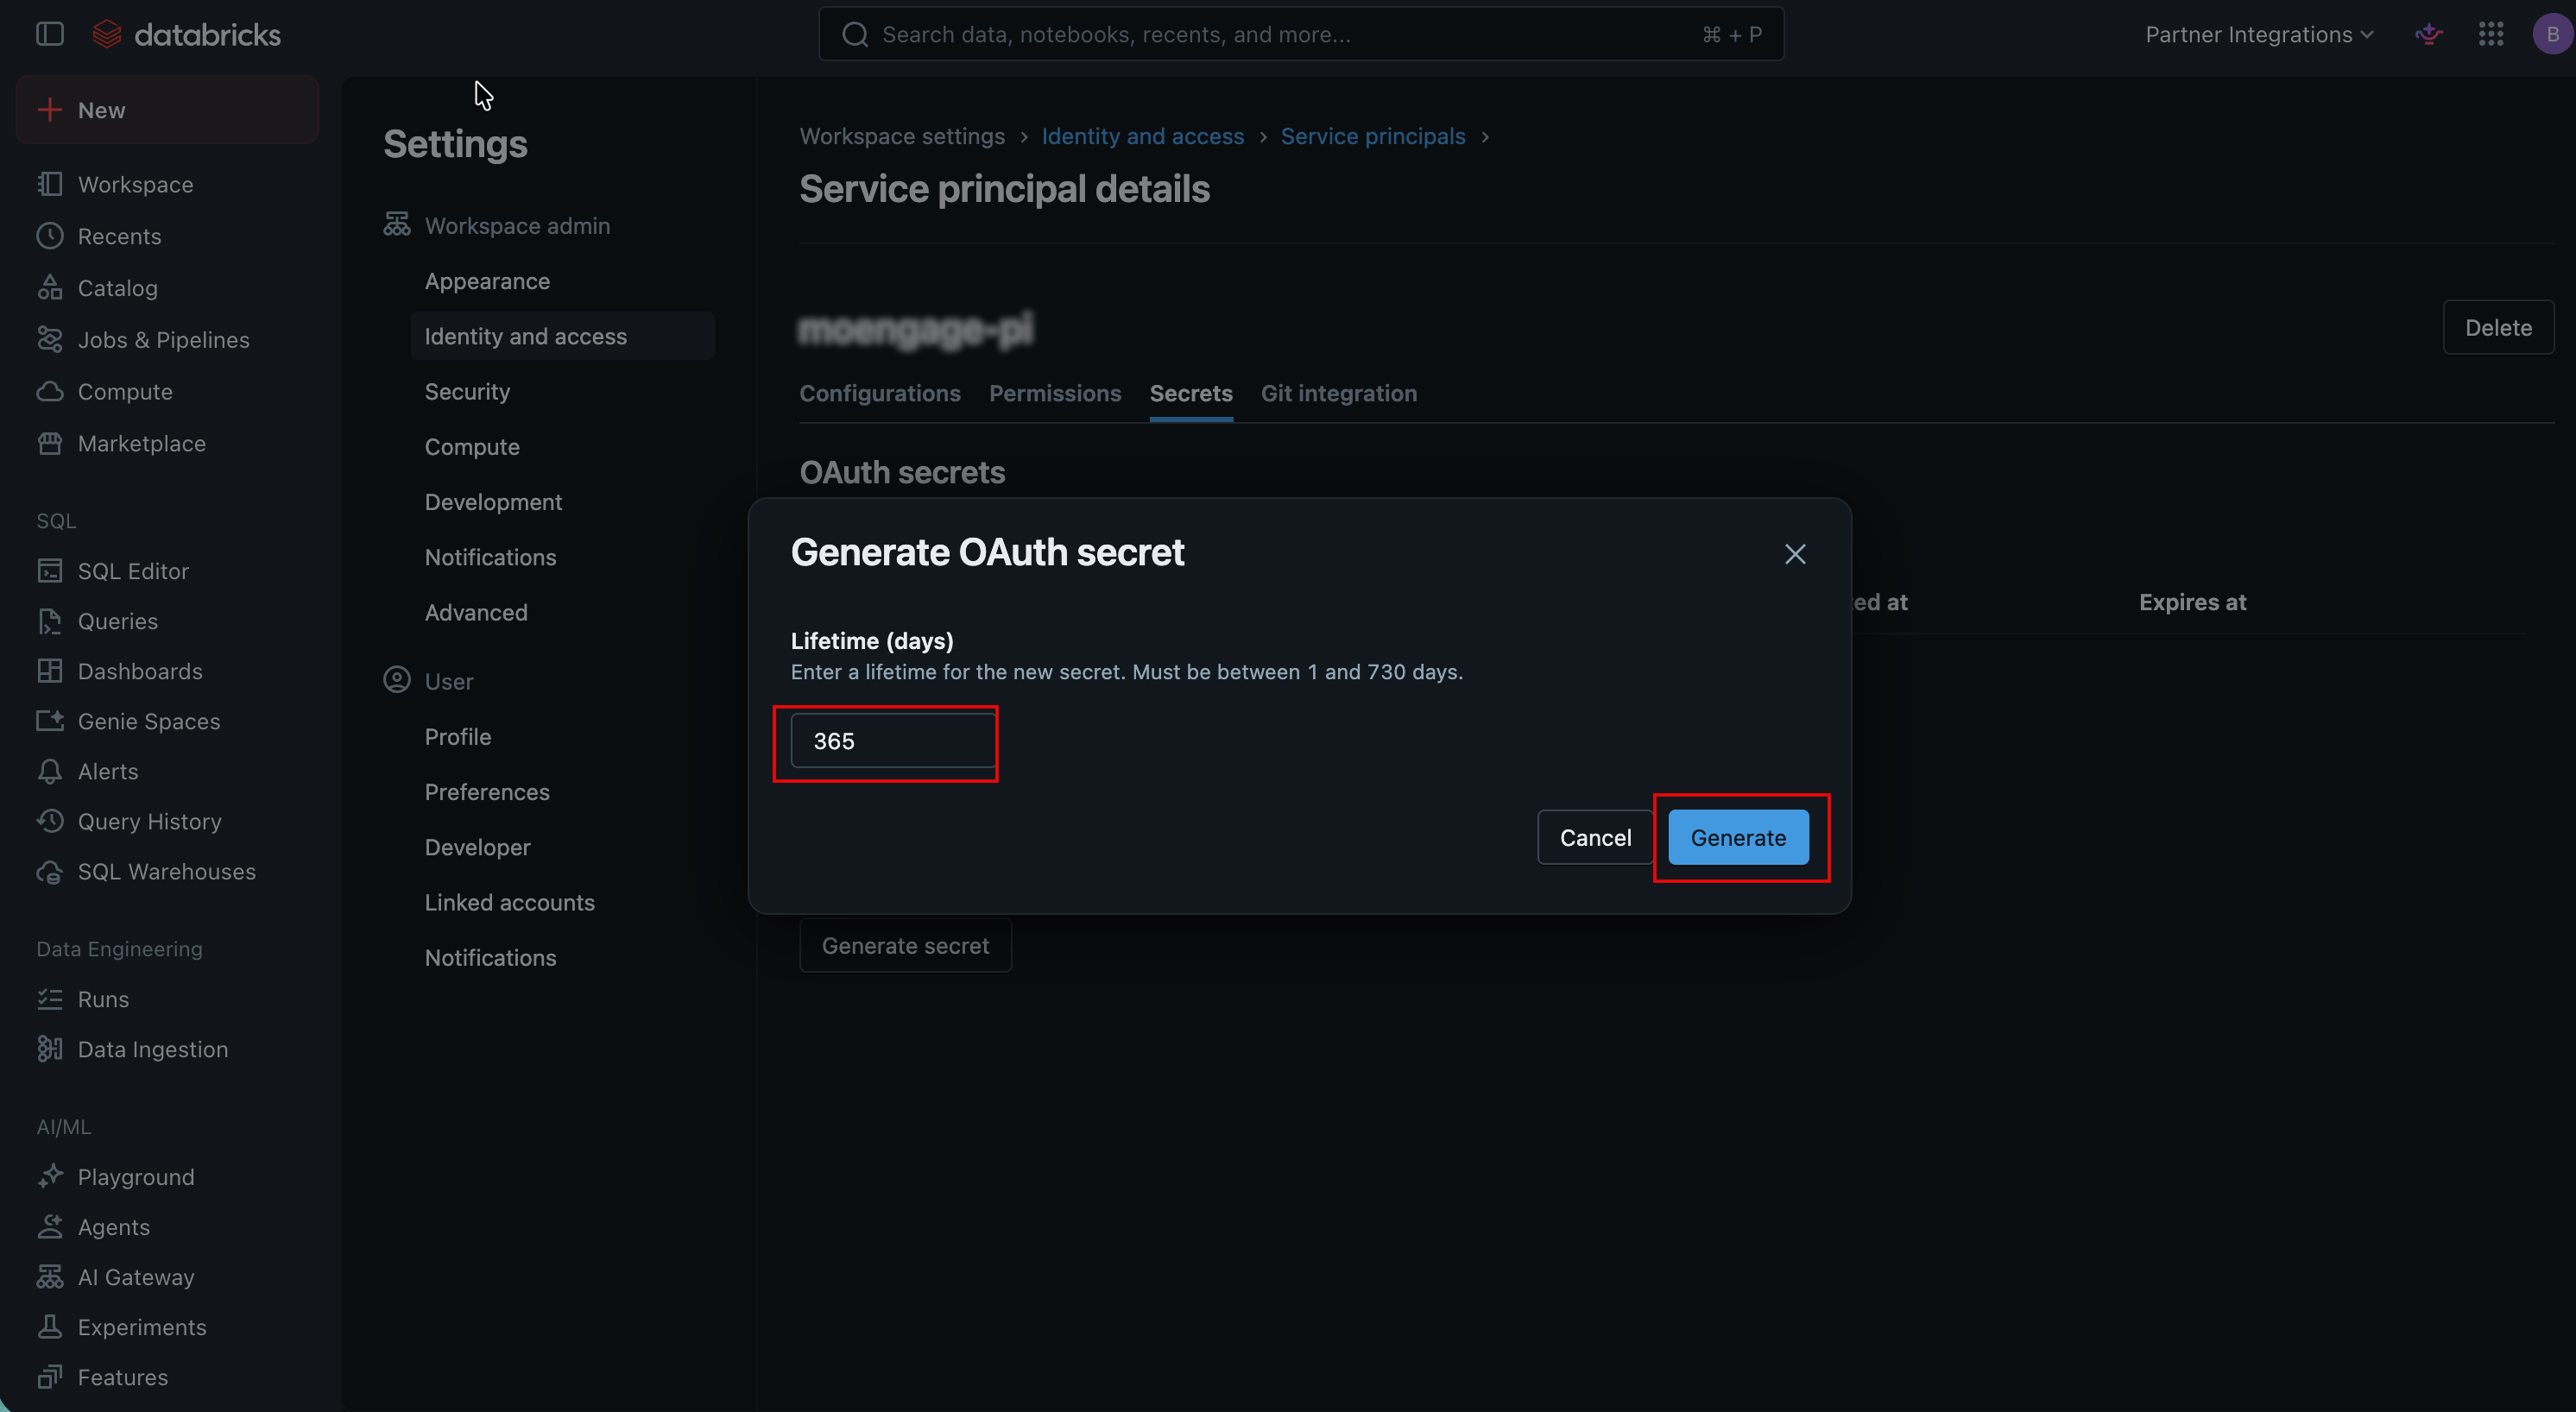Go to Service principals breadcrumb
The image size is (2576, 1412).
point(1372,136)
